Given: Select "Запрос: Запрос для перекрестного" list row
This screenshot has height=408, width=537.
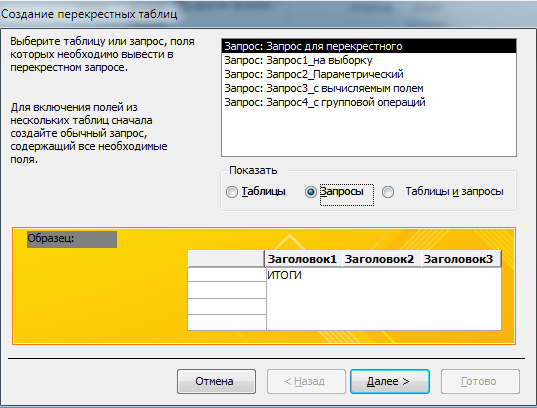Looking at the screenshot, I should [369, 46].
